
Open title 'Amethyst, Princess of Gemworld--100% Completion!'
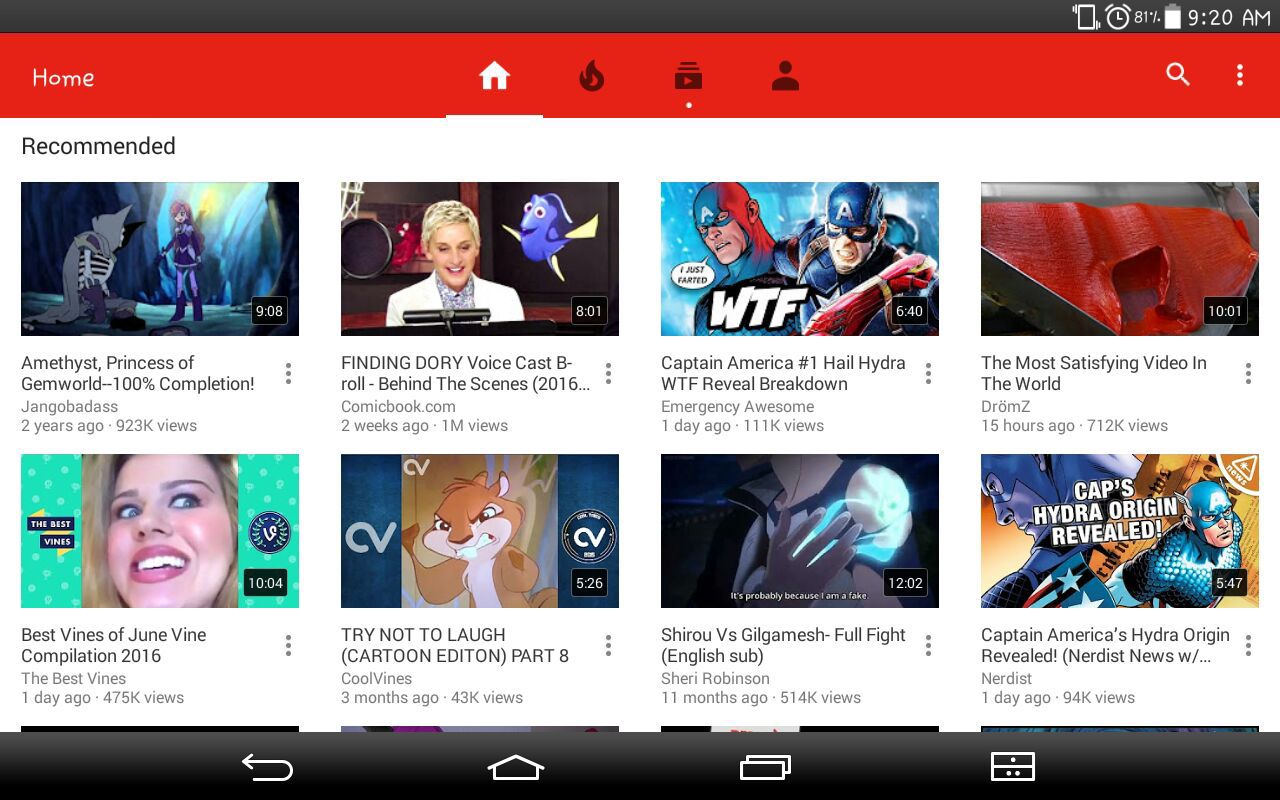(138, 373)
